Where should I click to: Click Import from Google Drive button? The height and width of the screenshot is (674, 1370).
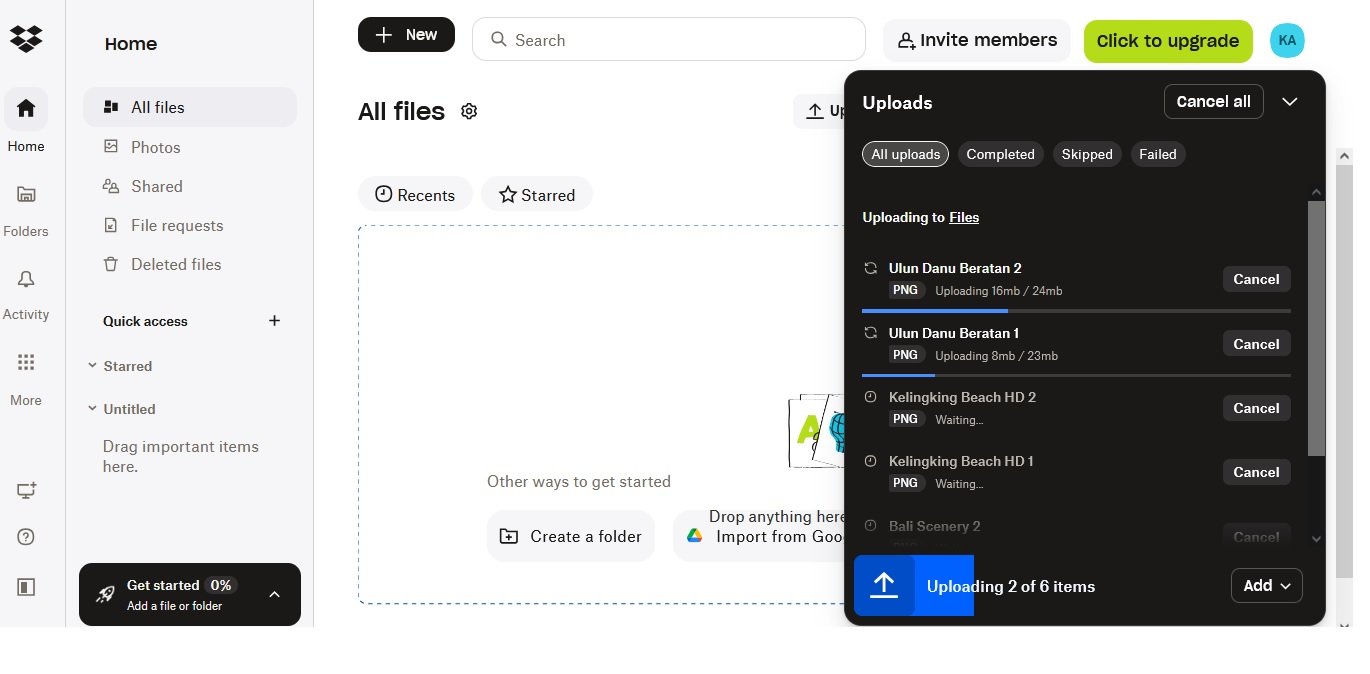(760, 536)
